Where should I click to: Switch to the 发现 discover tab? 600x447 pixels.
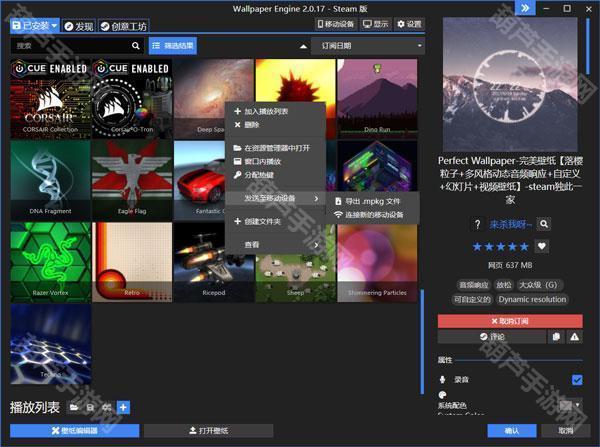click(x=79, y=26)
